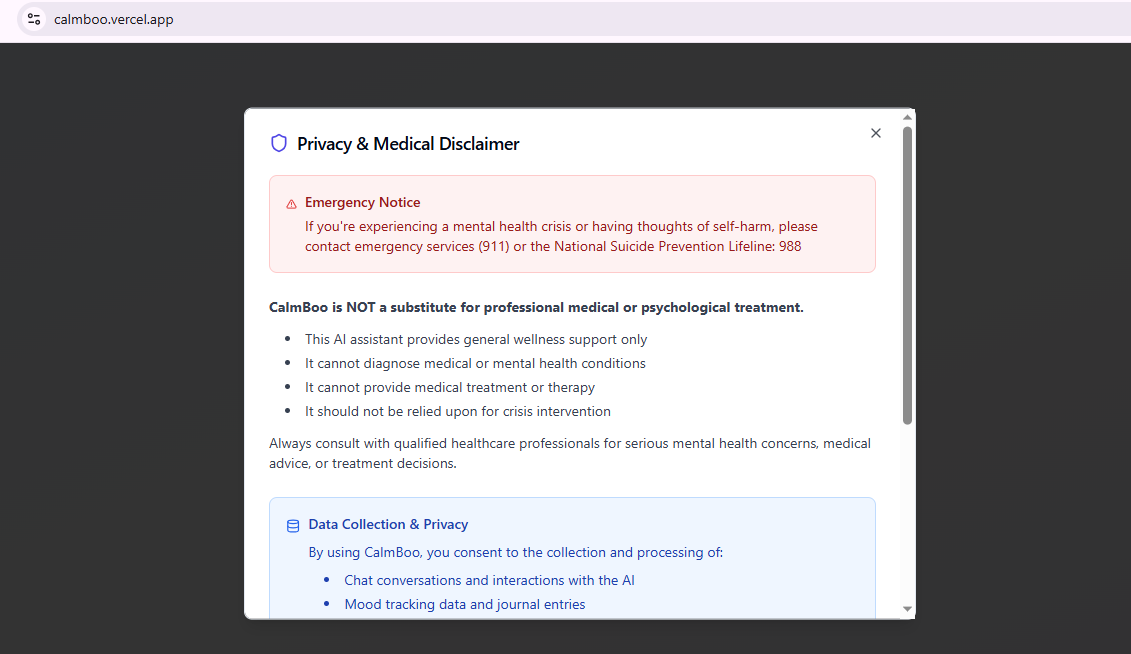Image resolution: width=1131 pixels, height=654 pixels.
Task: Click the Privacy & Medical Disclaimer title
Action: (408, 144)
